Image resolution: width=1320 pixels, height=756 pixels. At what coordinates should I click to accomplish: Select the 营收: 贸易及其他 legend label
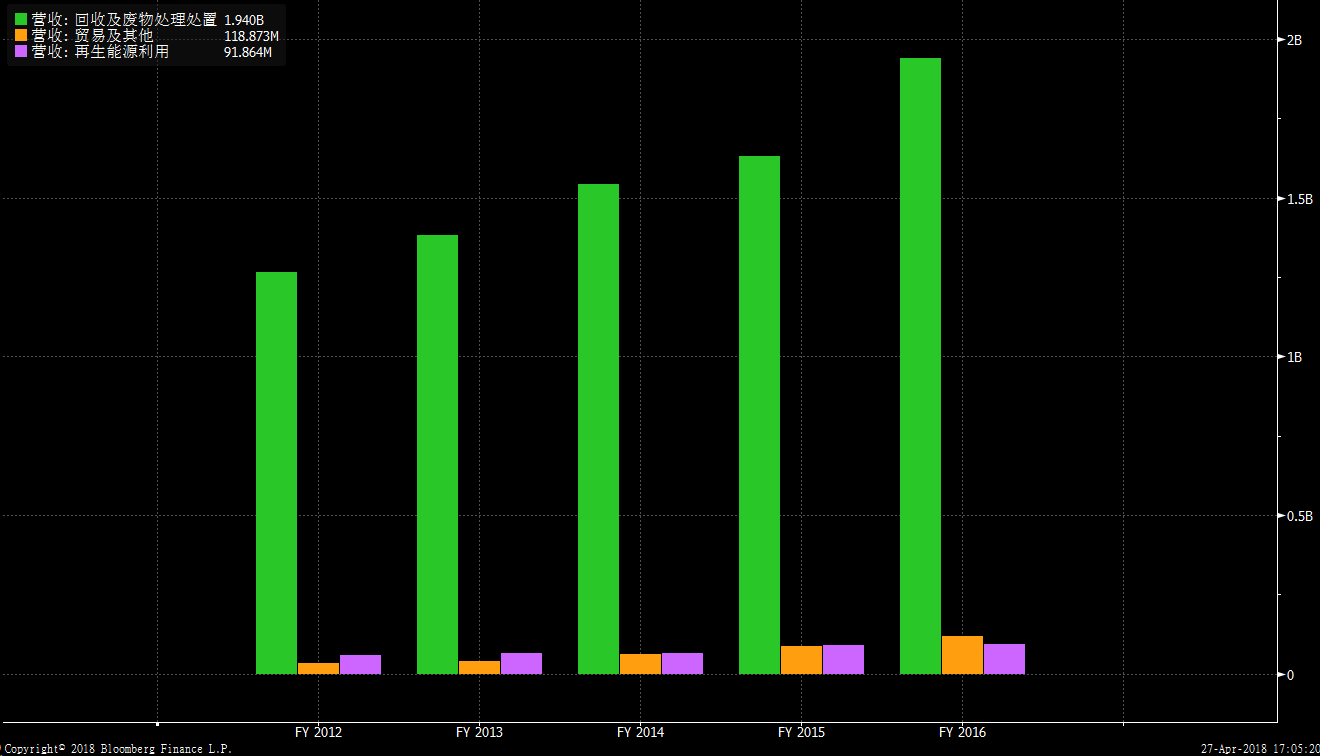(92, 36)
